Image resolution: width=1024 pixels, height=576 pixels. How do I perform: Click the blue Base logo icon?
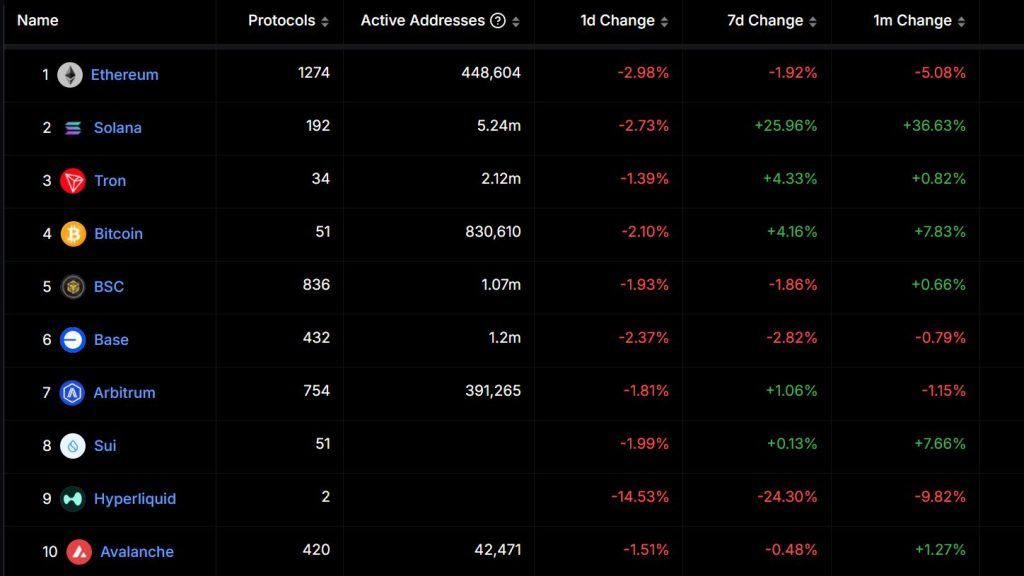73,340
